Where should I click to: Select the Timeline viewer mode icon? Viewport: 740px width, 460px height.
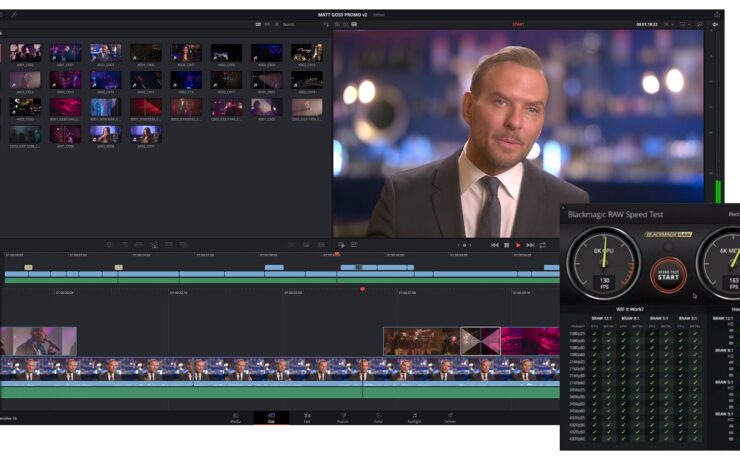(x=354, y=24)
